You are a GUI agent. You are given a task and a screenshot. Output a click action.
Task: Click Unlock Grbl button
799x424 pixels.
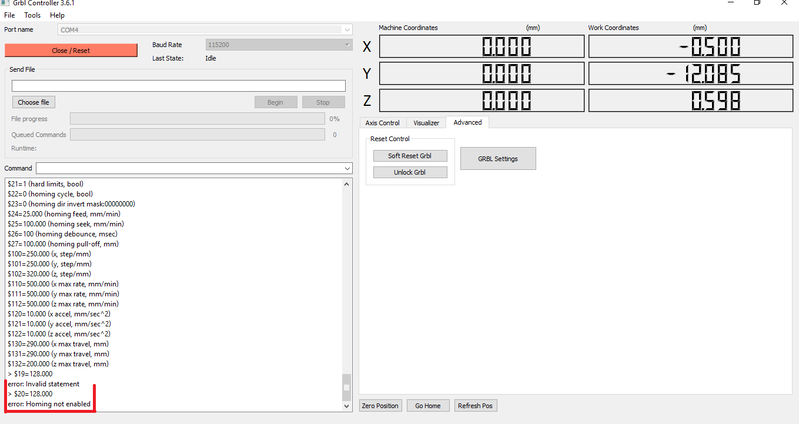410,172
